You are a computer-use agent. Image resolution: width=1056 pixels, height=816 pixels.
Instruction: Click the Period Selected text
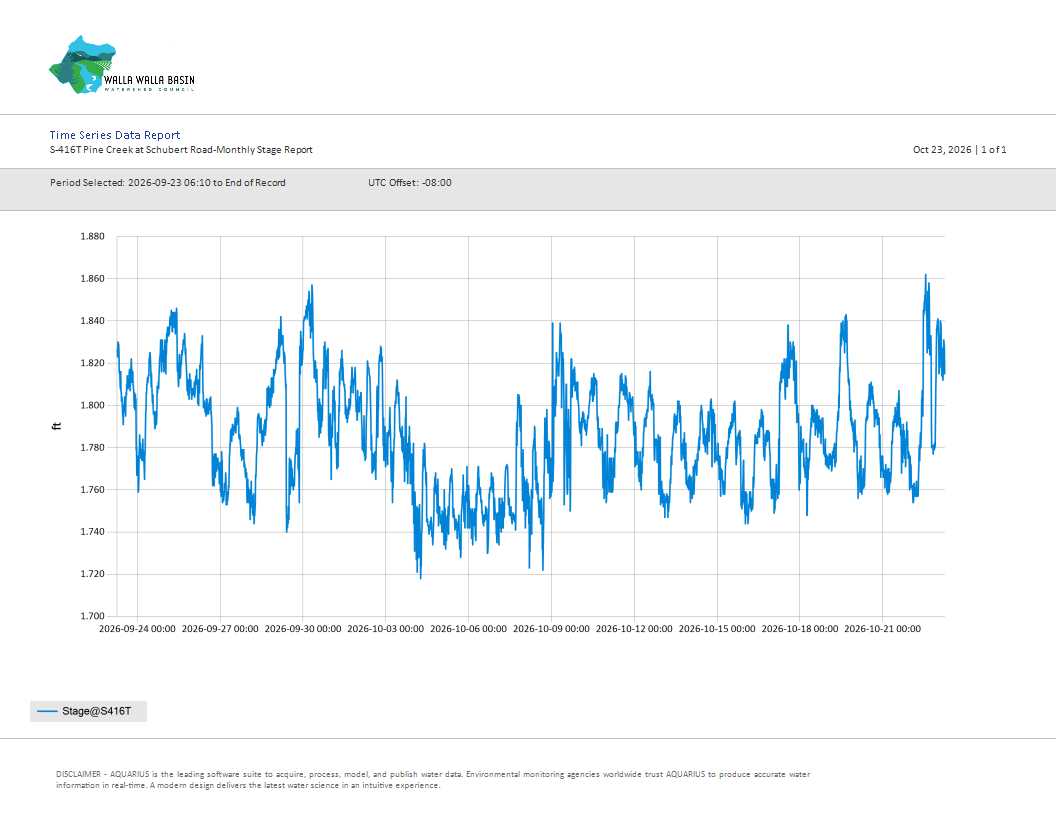168,182
